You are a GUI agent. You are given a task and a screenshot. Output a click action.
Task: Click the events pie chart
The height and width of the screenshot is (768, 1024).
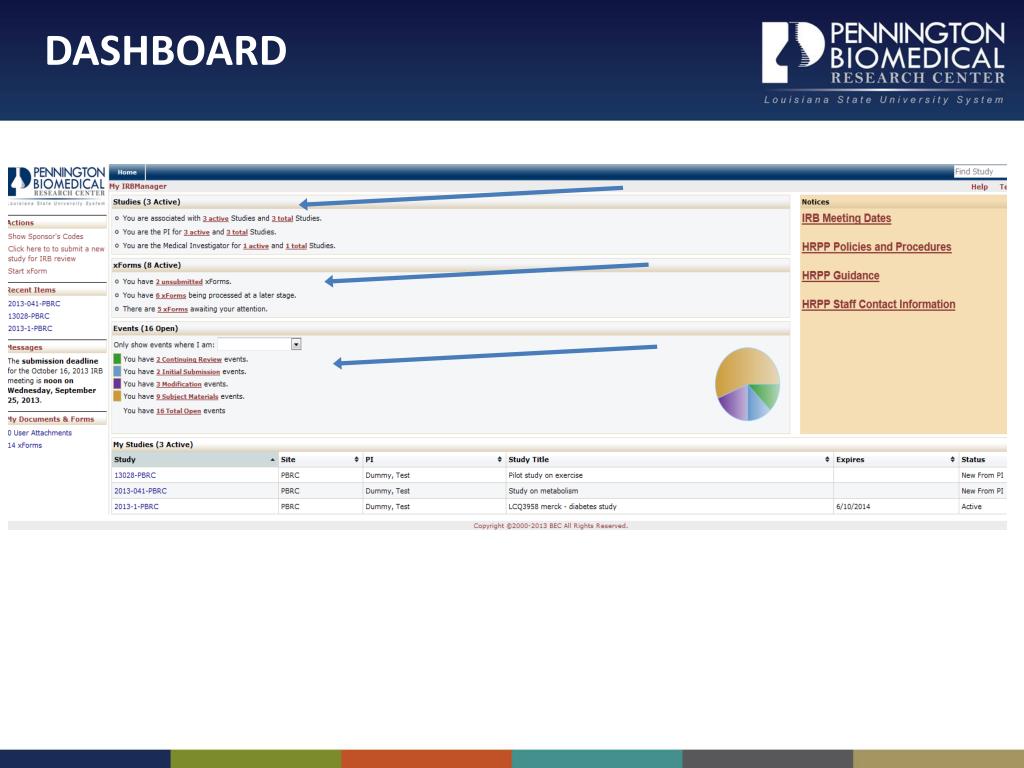tap(747, 384)
